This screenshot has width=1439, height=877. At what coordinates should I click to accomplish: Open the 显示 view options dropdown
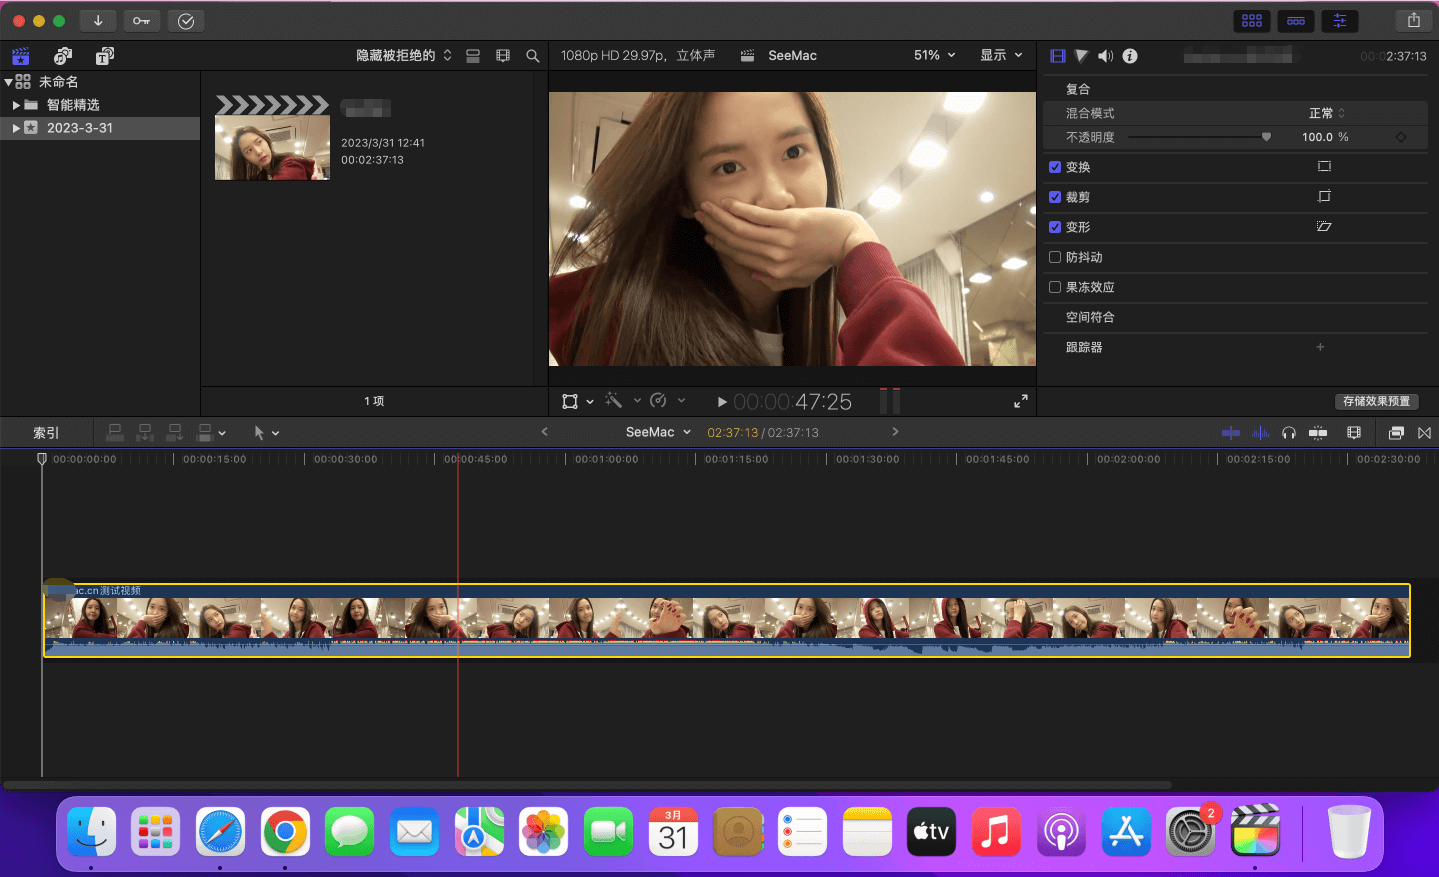[1001, 55]
